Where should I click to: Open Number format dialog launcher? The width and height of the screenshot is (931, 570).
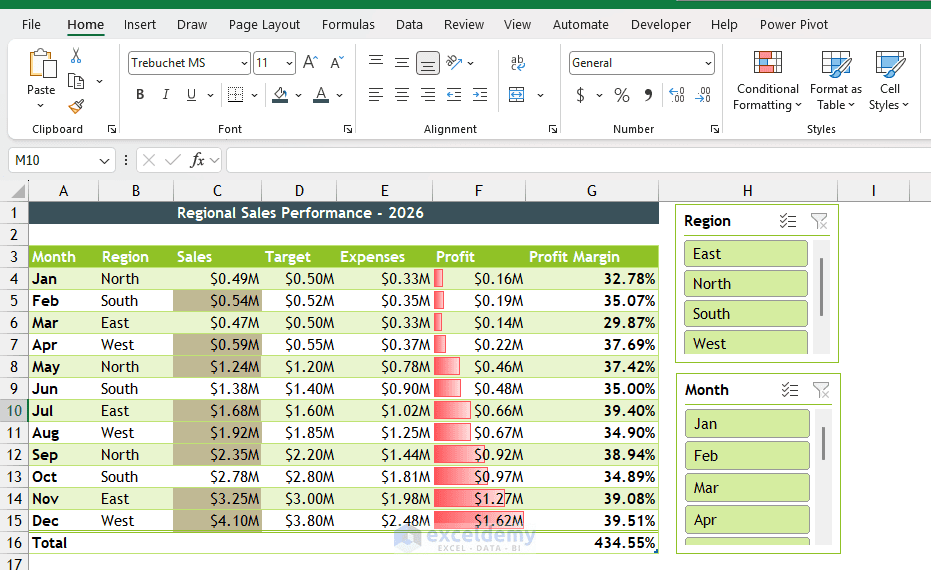pos(715,129)
